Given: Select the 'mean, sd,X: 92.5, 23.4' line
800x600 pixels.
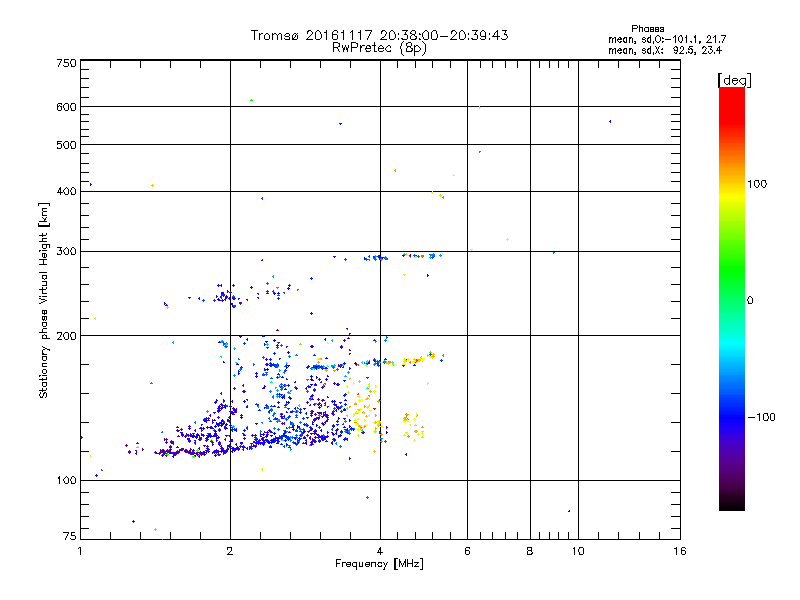Looking at the screenshot, I should pos(665,50).
